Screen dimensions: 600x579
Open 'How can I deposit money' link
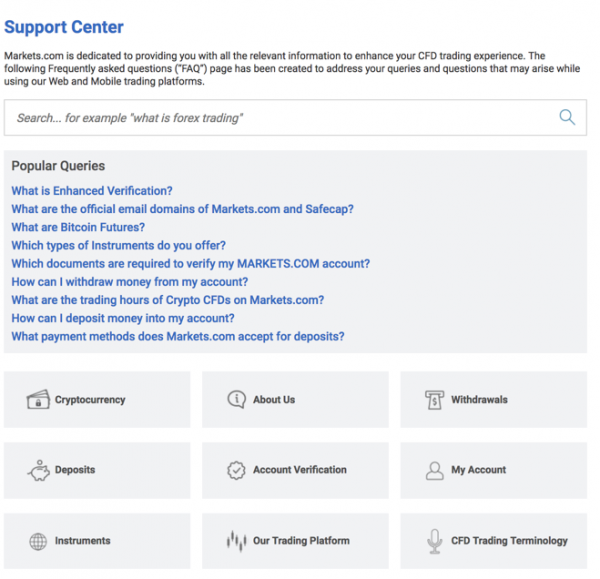click(123, 318)
